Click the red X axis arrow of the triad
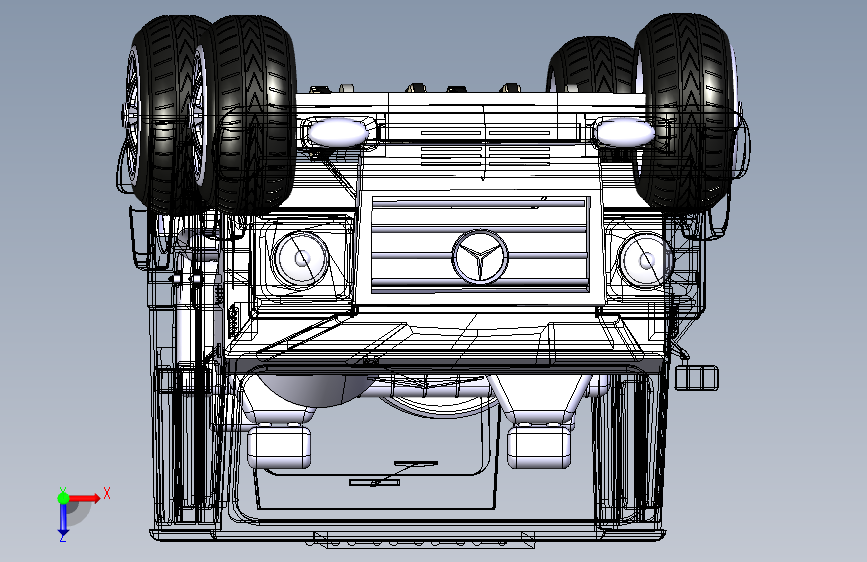This screenshot has height=562, width=867. [x=86, y=498]
